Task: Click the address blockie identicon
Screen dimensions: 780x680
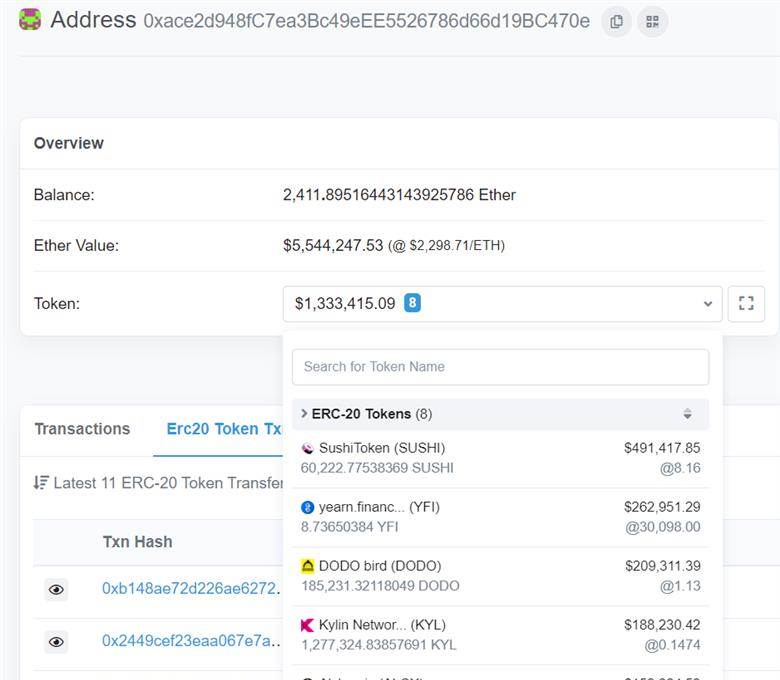Action: (30, 20)
